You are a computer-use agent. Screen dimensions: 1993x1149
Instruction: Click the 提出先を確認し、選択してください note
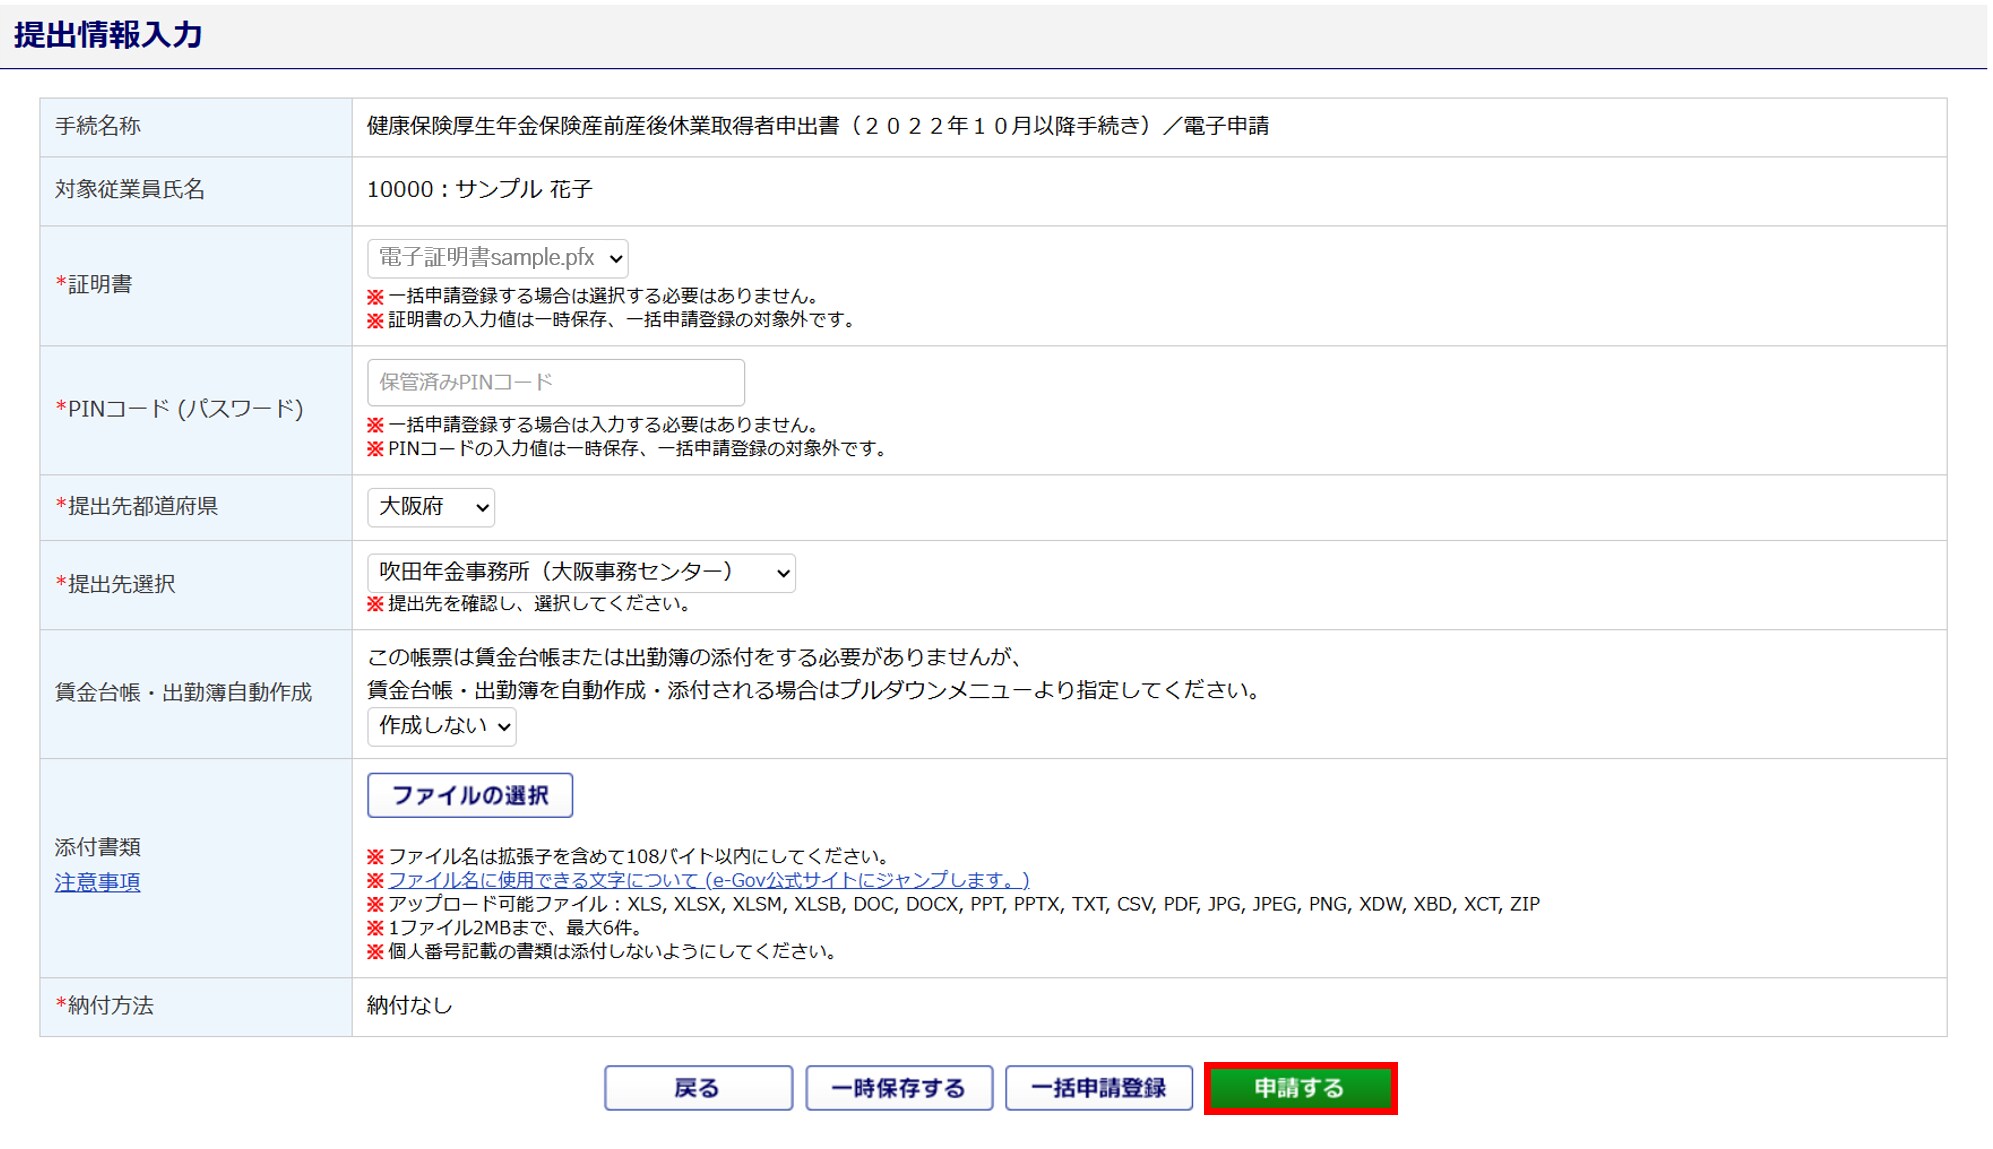pos(537,603)
